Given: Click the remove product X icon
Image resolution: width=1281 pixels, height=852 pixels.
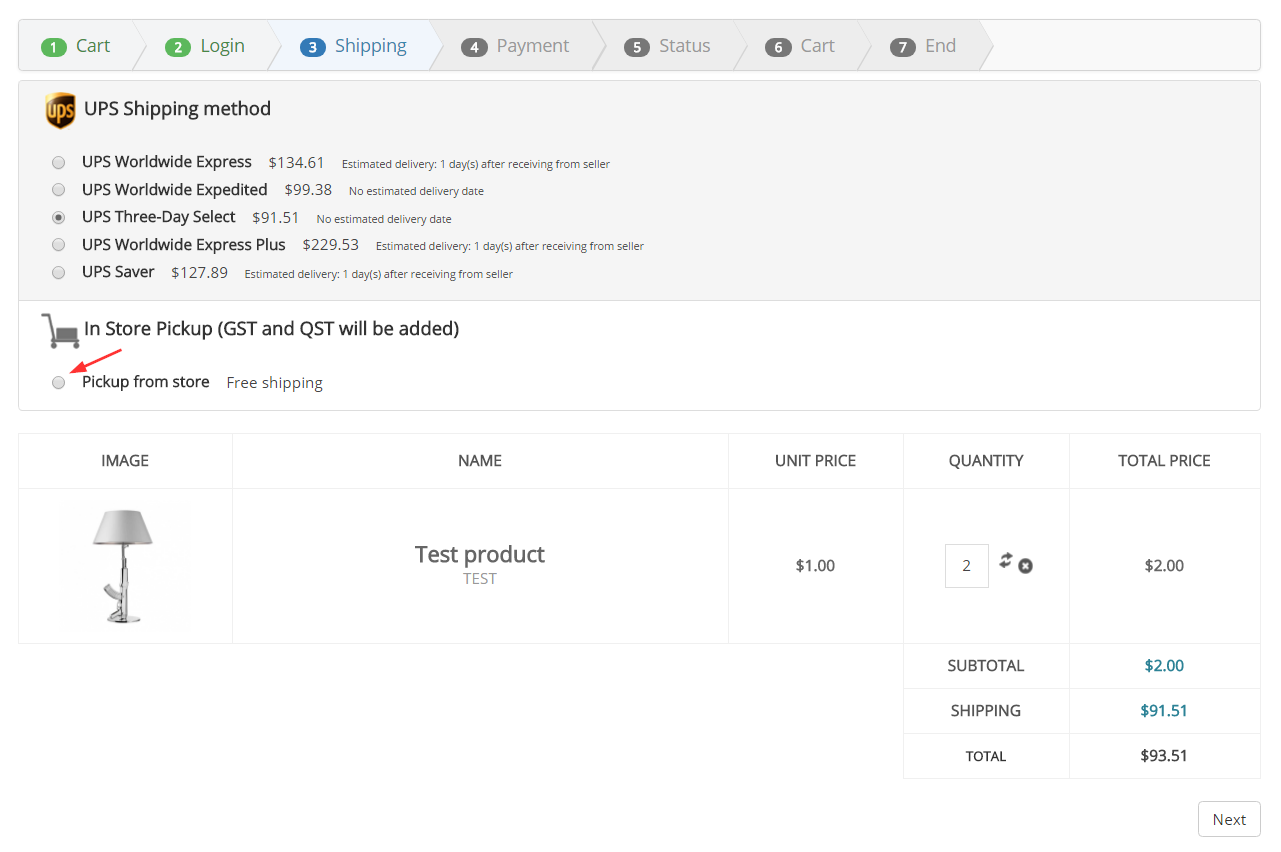Looking at the screenshot, I should 1025,566.
